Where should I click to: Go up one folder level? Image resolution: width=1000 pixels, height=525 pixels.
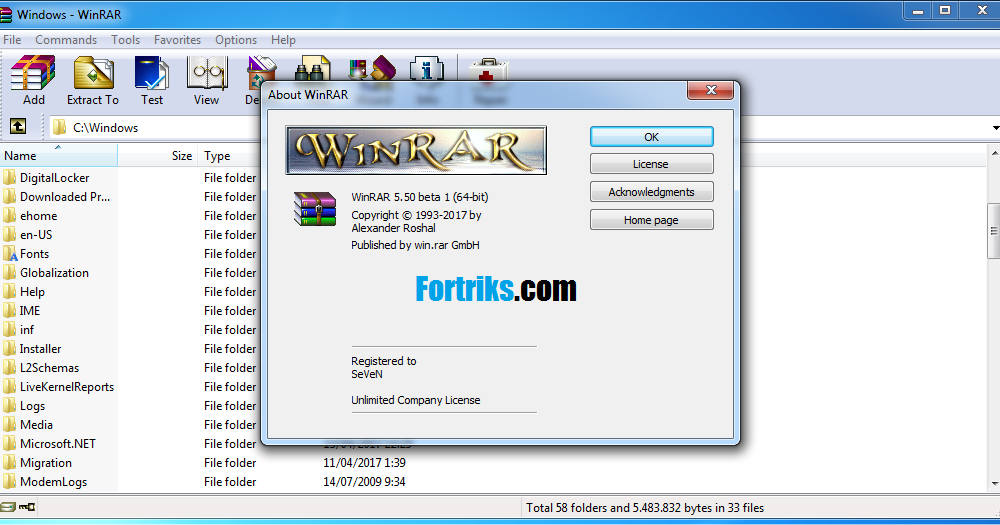(18, 126)
